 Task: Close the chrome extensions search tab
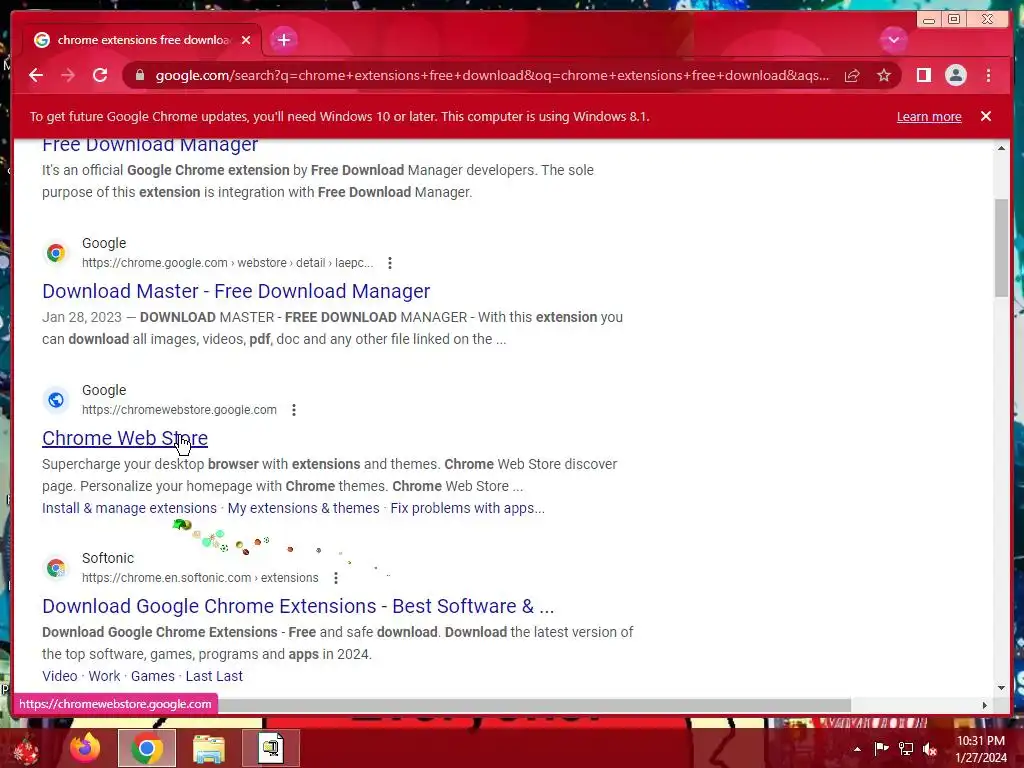(246, 40)
